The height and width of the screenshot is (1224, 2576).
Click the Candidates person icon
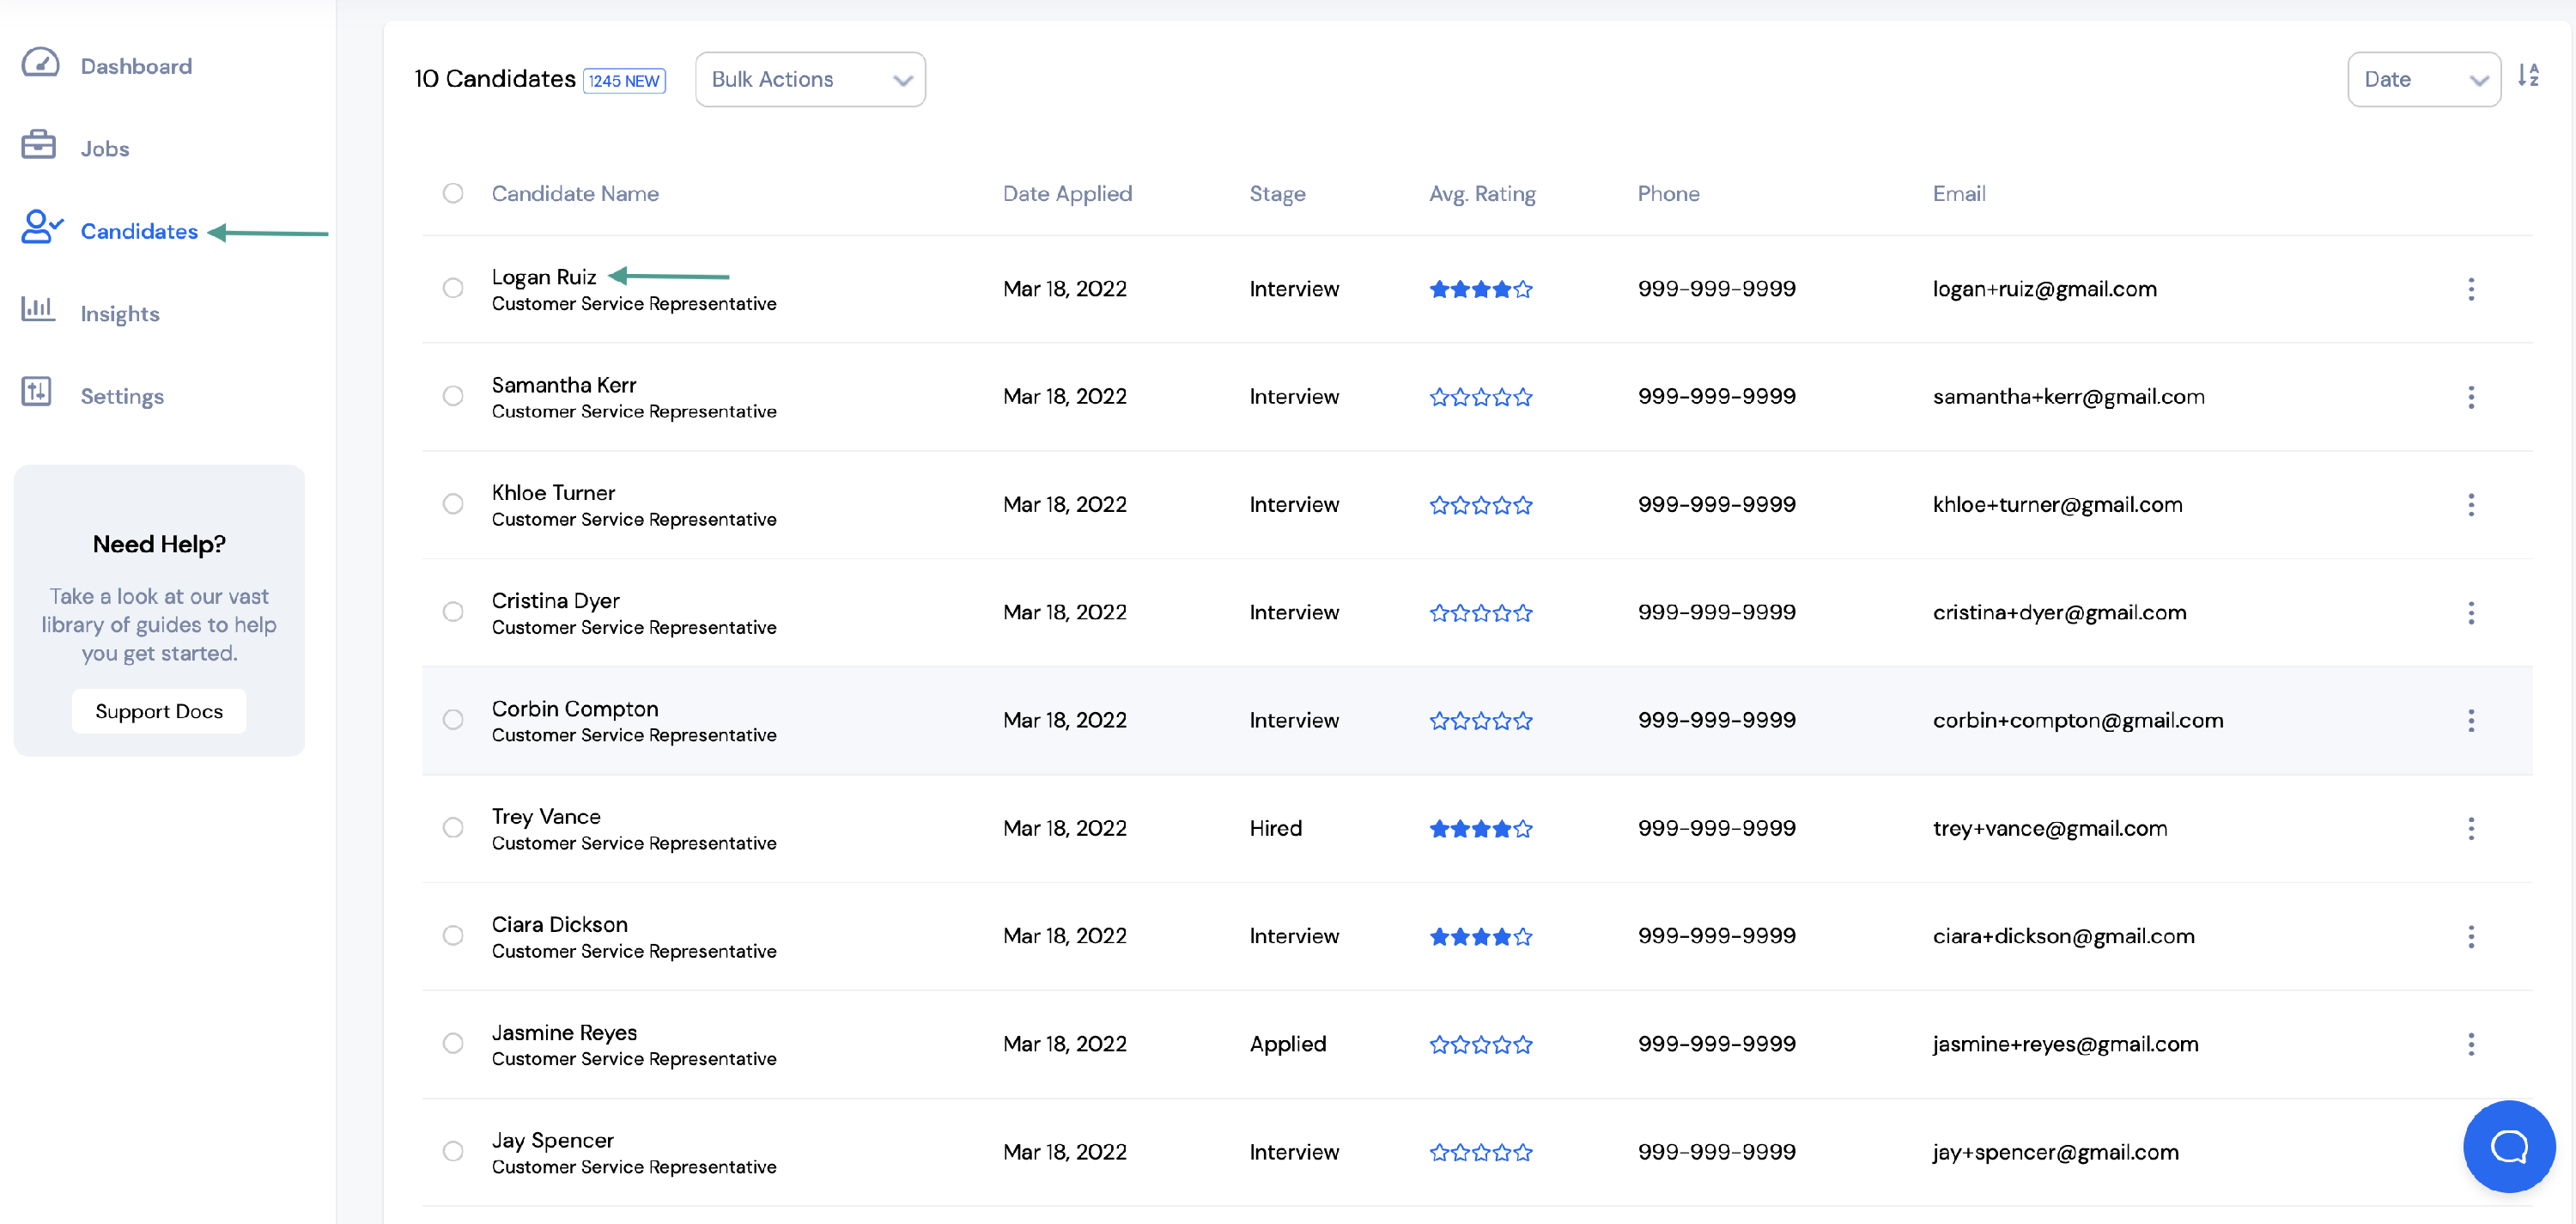(x=41, y=227)
